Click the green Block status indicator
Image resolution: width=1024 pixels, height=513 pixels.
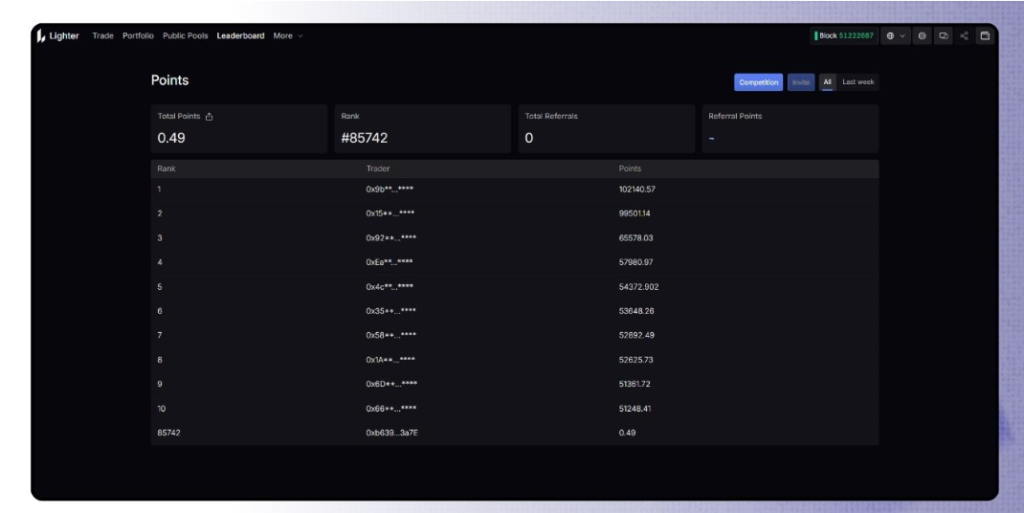click(844, 36)
